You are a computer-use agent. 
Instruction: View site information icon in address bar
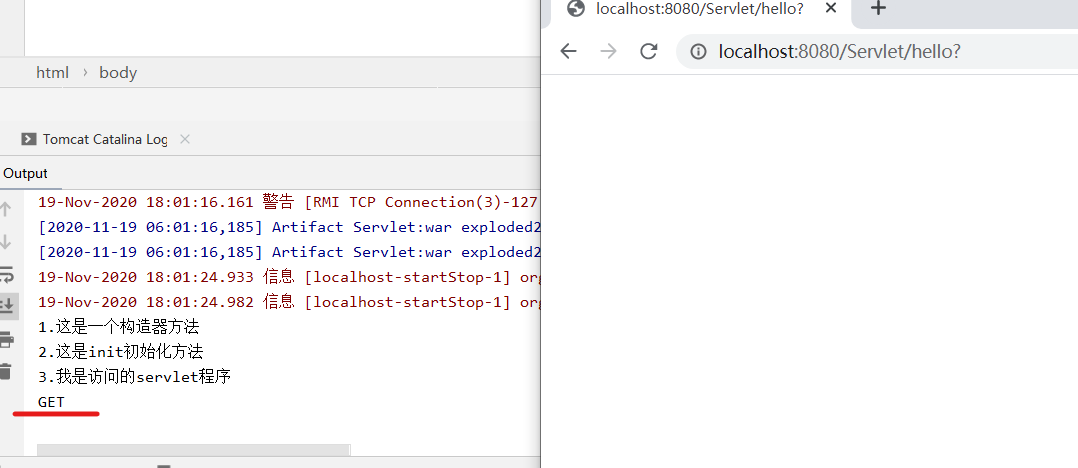point(698,52)
